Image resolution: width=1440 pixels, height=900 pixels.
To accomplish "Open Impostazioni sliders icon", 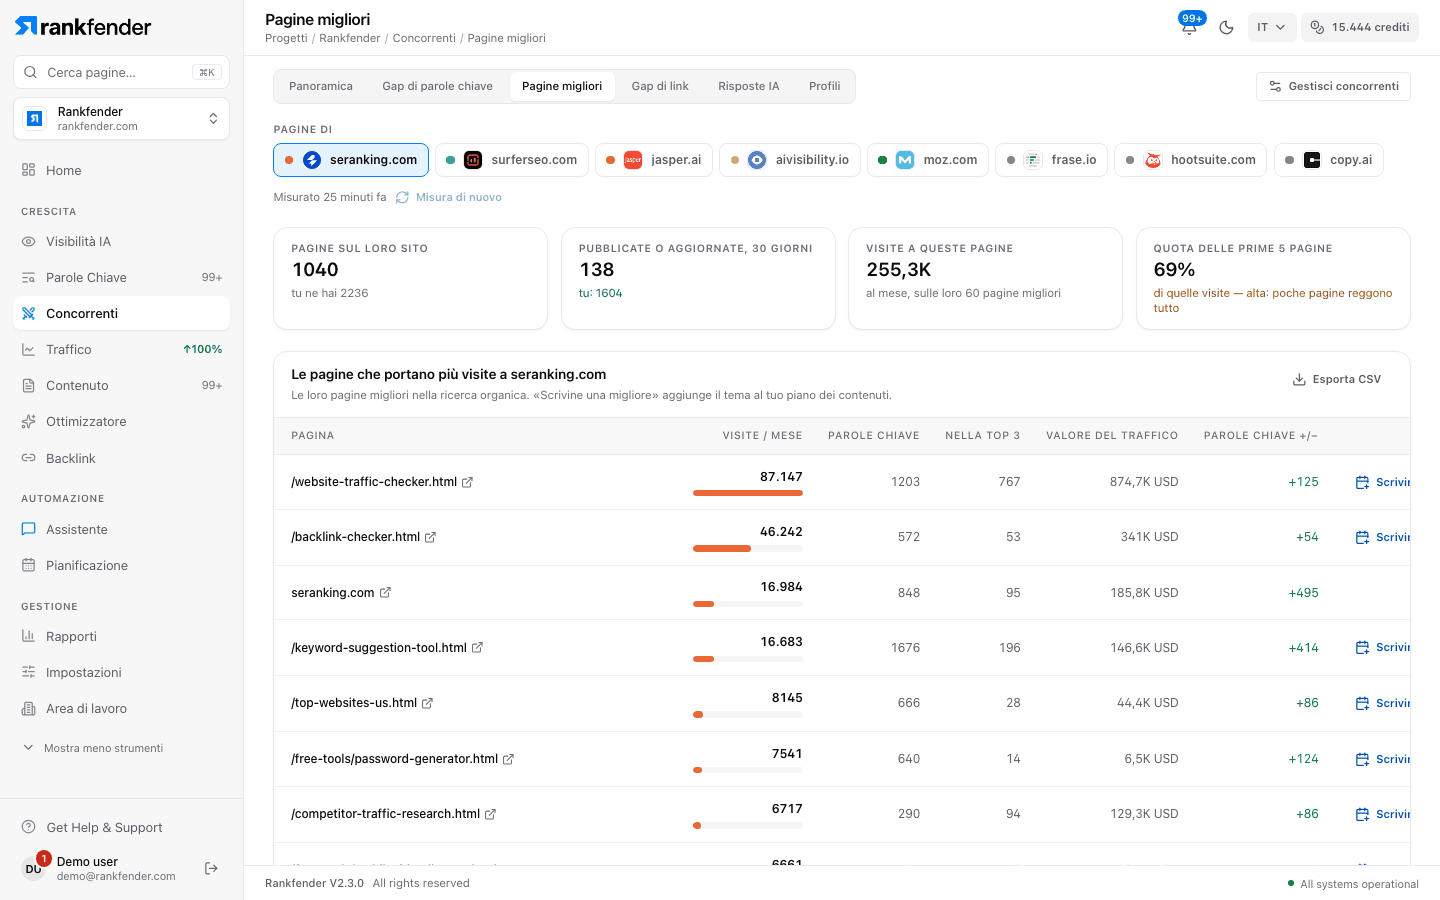I will tap(28, 673).
